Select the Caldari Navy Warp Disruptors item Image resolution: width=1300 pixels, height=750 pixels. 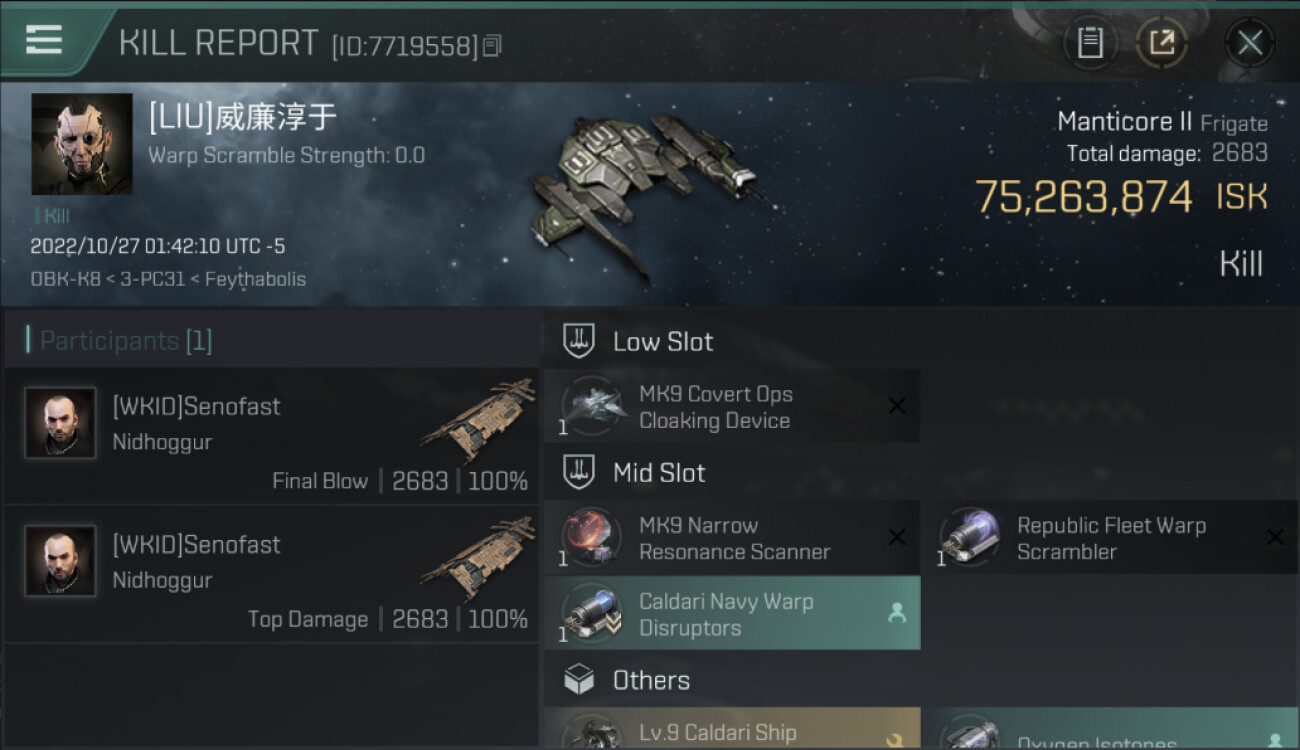pos(732,614)
